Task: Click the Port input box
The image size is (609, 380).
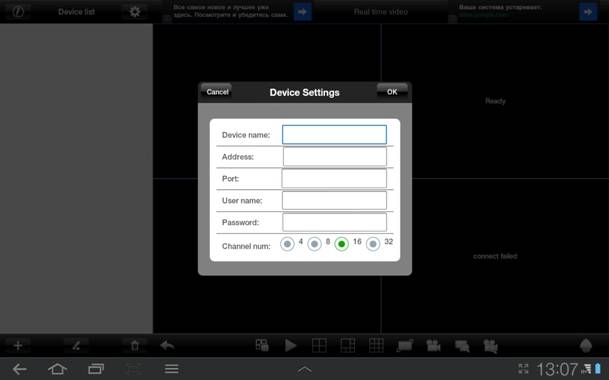Action: coord(334,178)
